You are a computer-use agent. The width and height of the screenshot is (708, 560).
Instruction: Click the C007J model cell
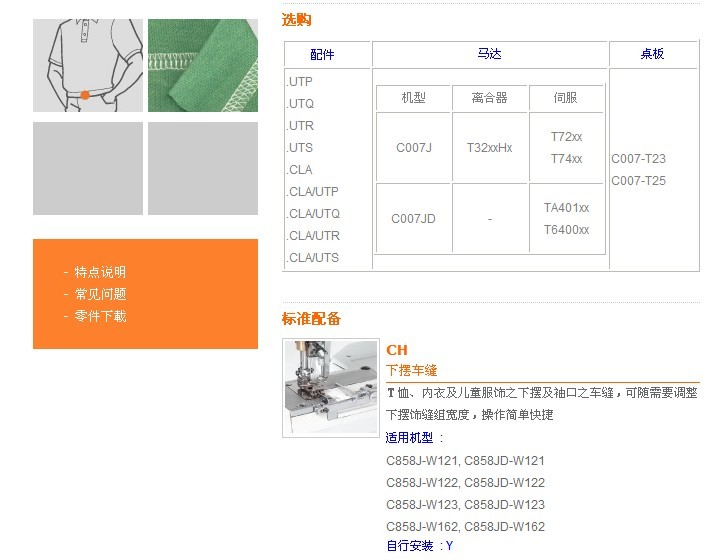[414, 148]
